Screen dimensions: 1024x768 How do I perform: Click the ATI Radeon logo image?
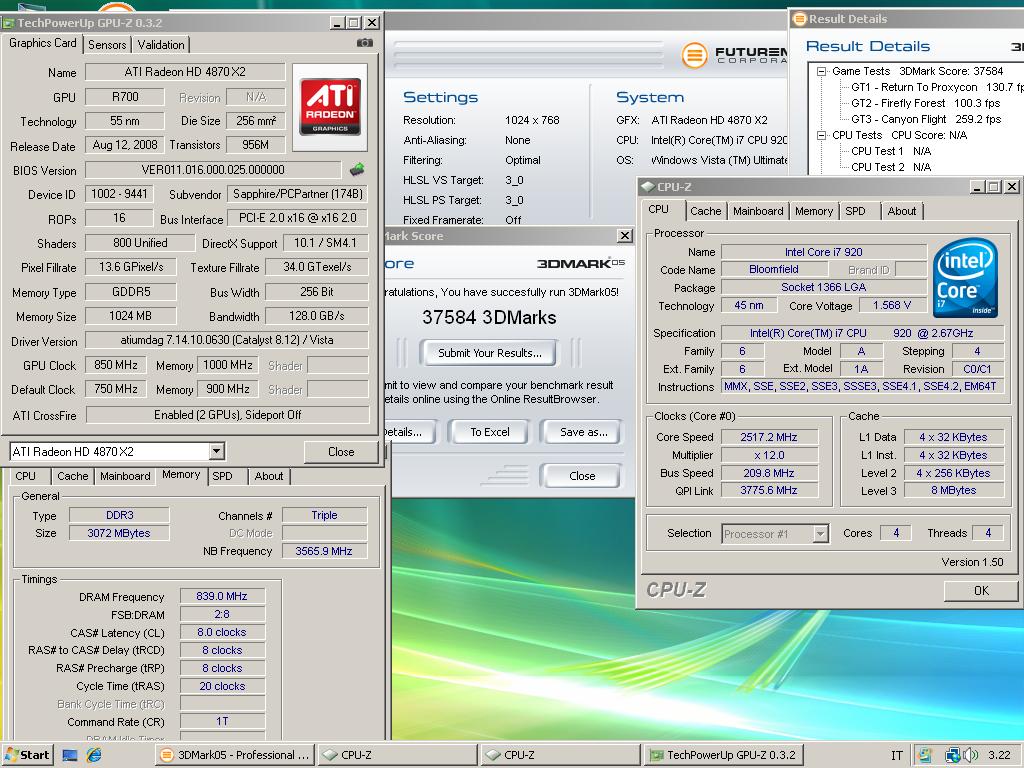pos(330,107)
